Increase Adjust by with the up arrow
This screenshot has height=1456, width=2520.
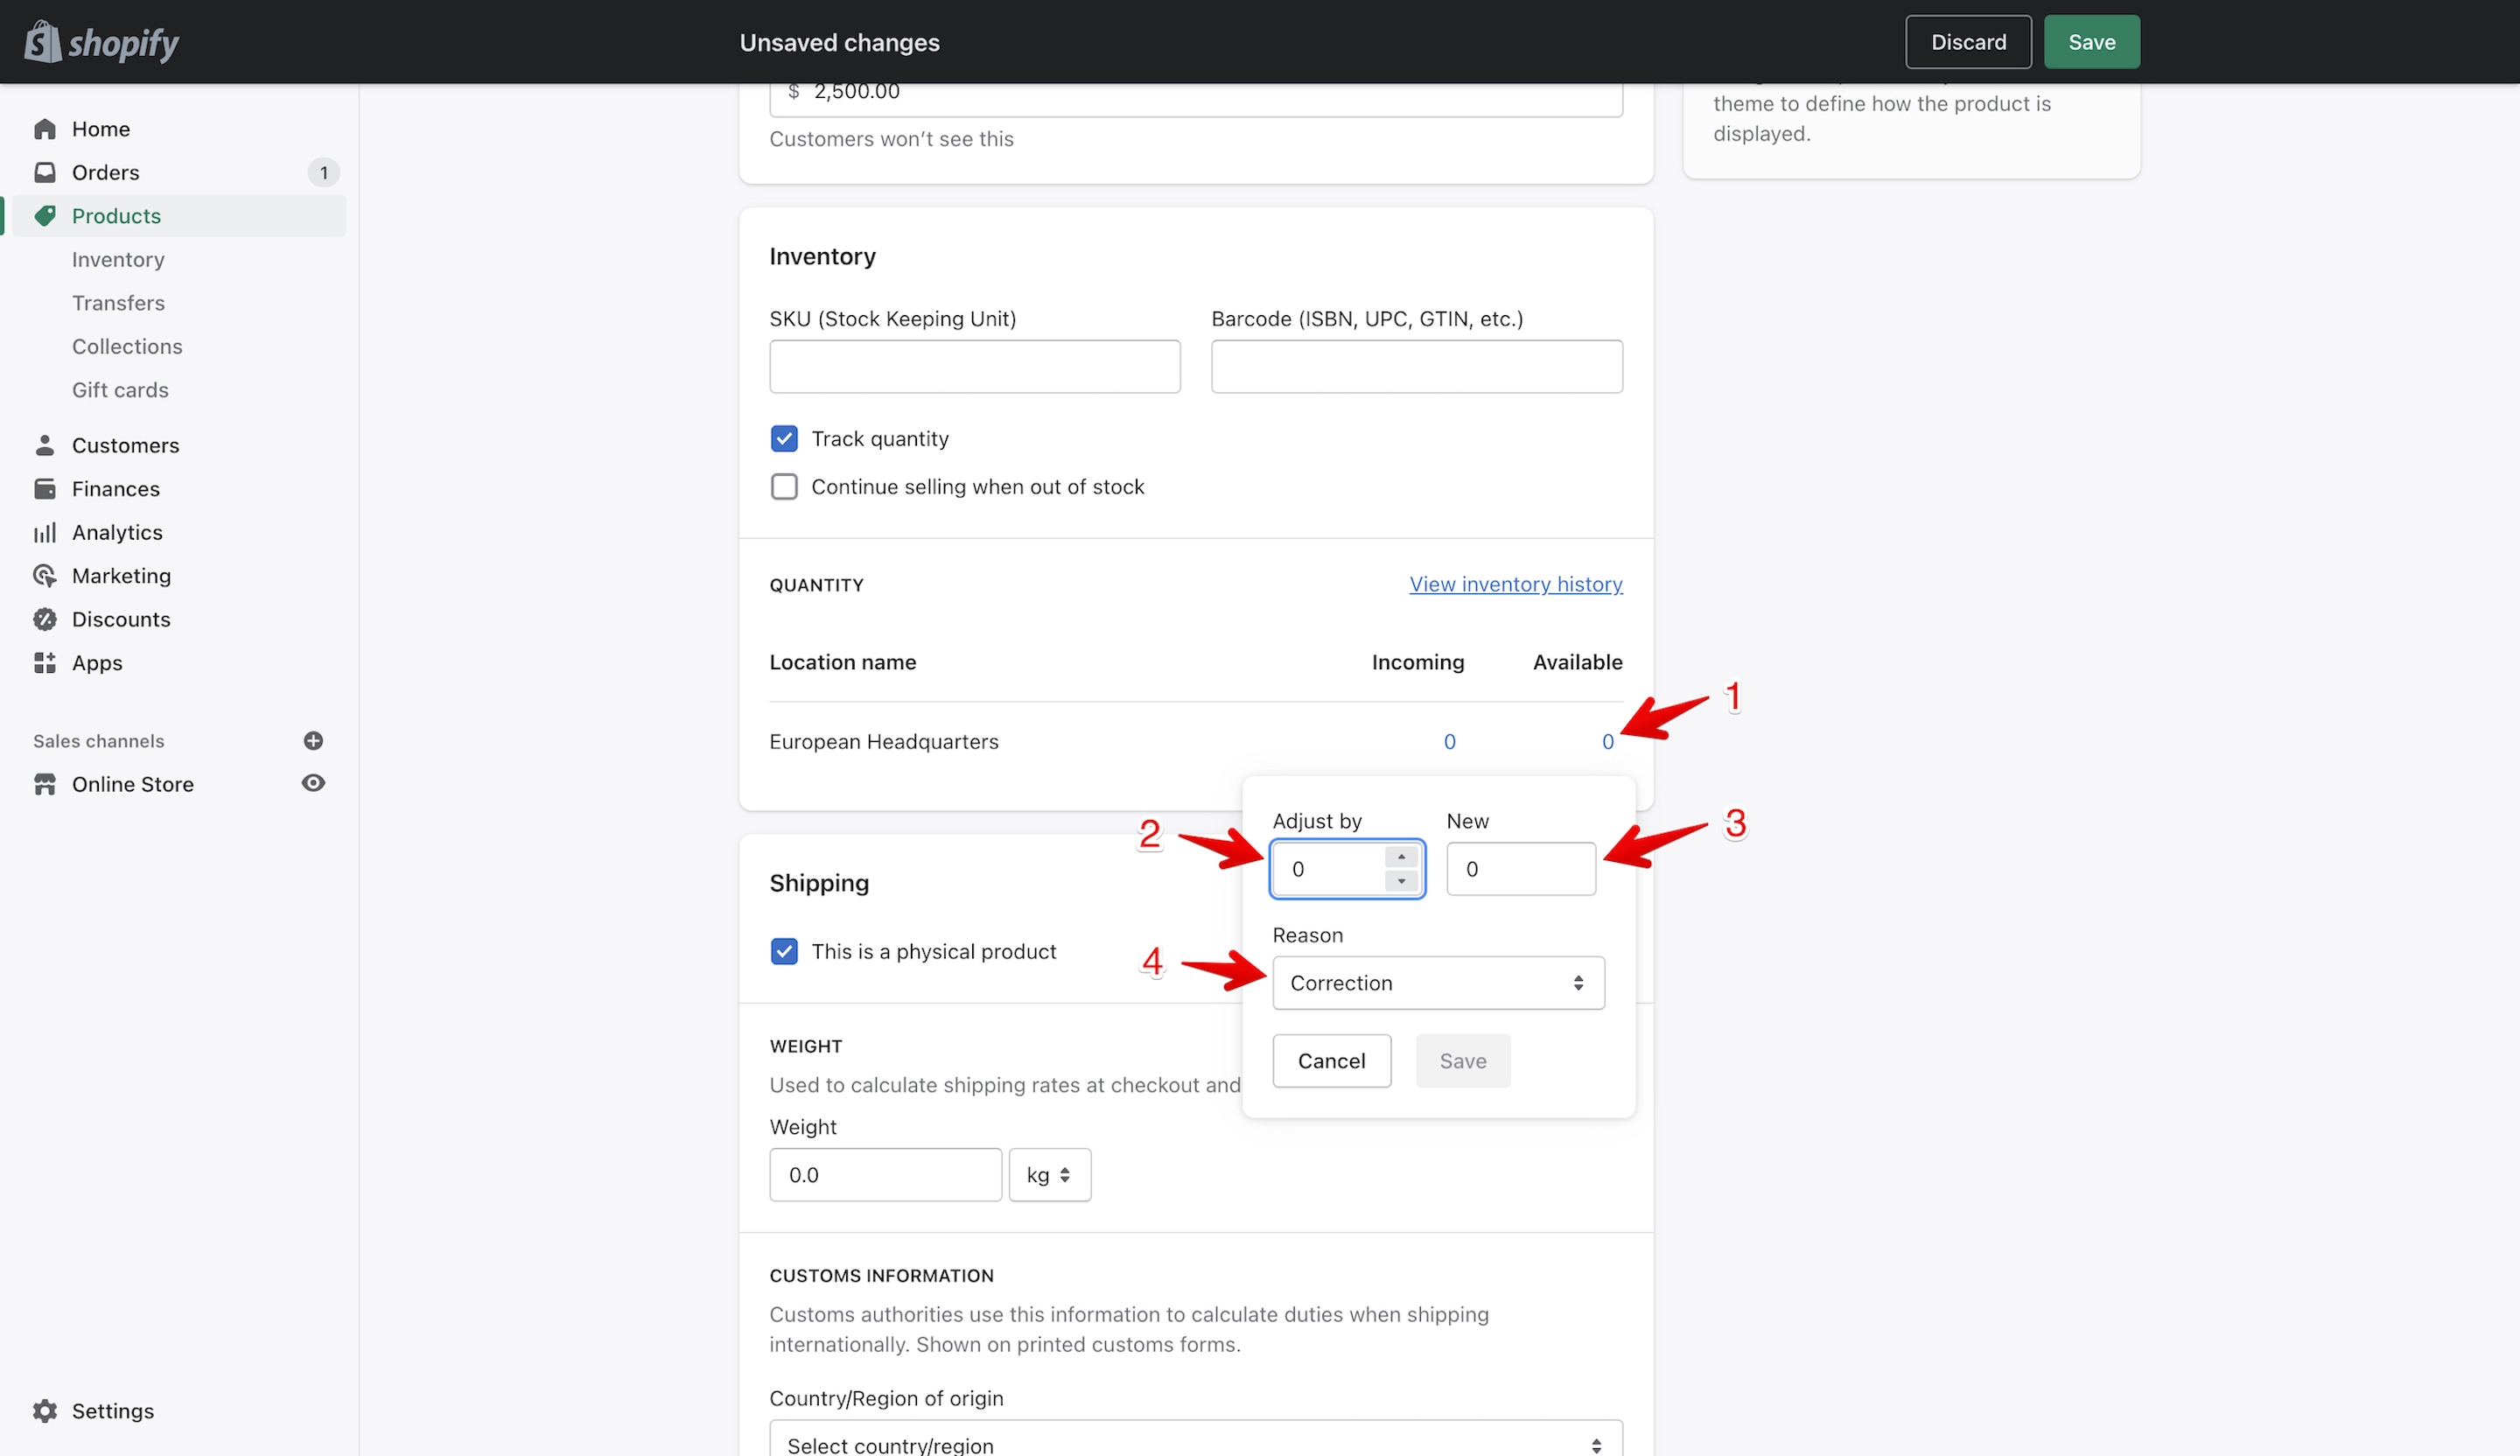point(1401,857)
